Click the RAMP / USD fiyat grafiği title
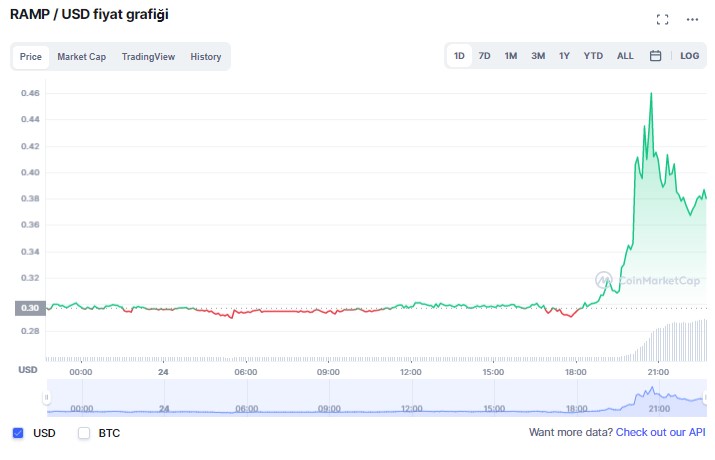This screenshot has height=460, width=715. pyautogui.click(x=89, y=15)
